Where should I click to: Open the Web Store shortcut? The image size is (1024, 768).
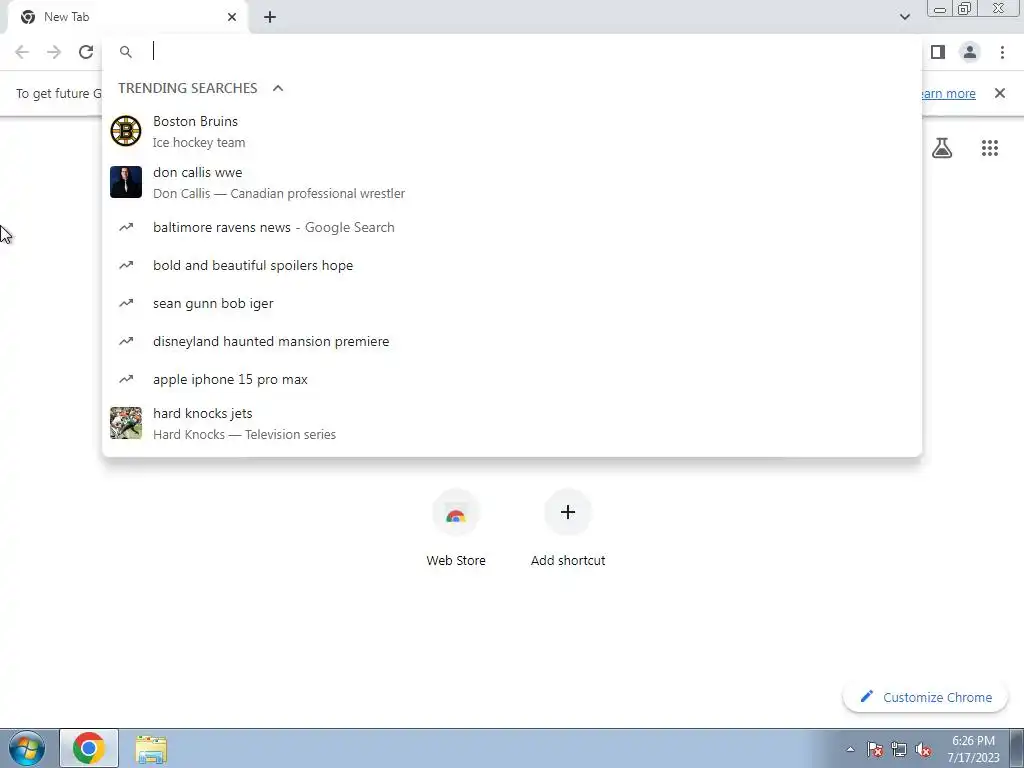pos(456,528)
